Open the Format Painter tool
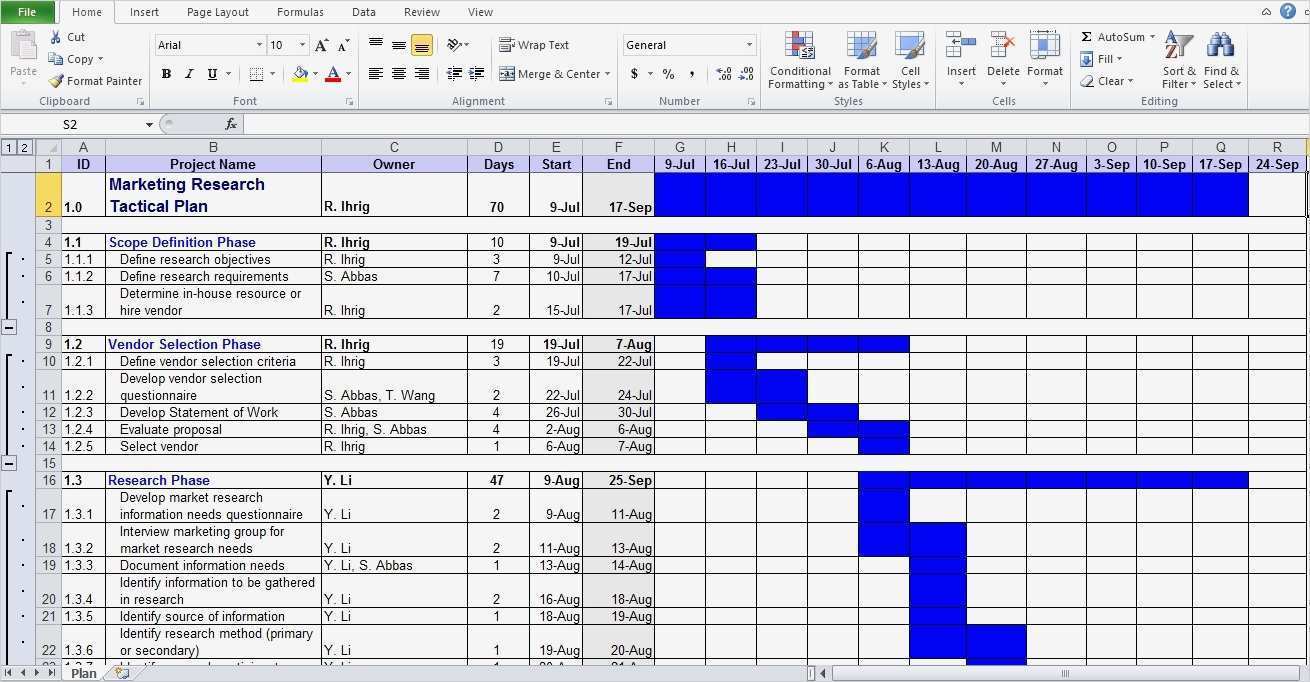Viewport: 1310px width, 682px height. point(96,80)
